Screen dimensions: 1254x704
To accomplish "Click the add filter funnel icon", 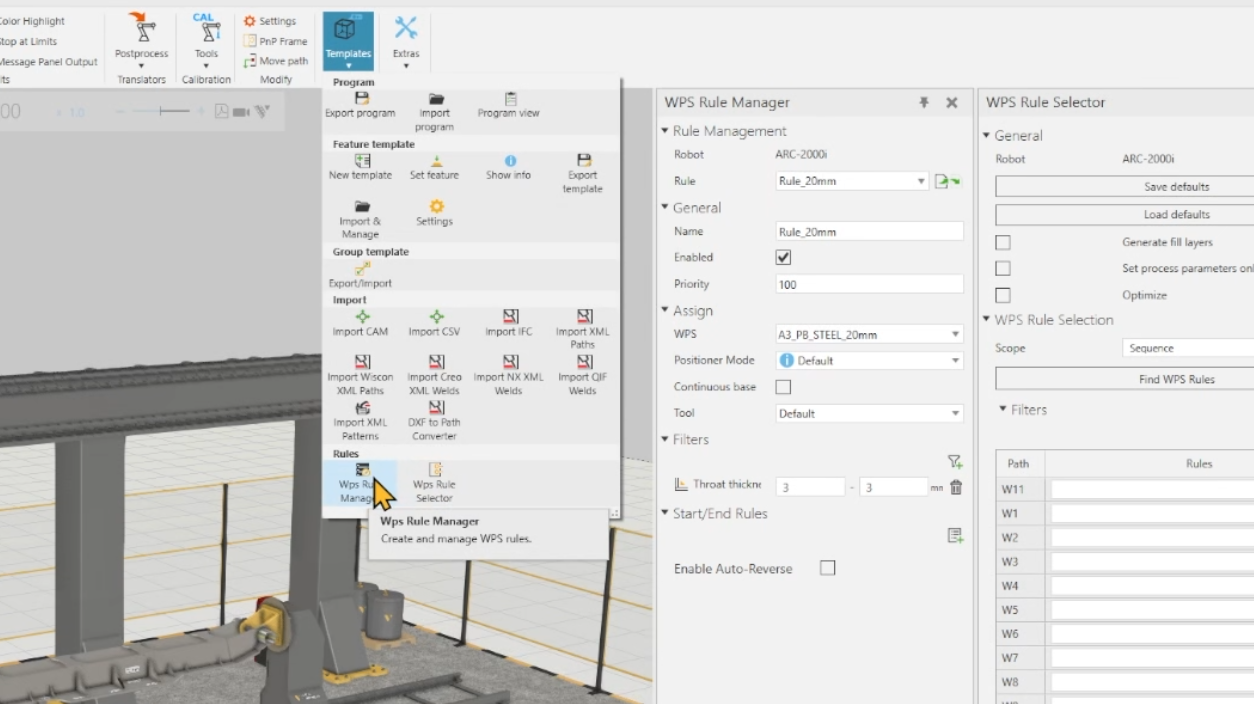I will (x=955, y=462).
